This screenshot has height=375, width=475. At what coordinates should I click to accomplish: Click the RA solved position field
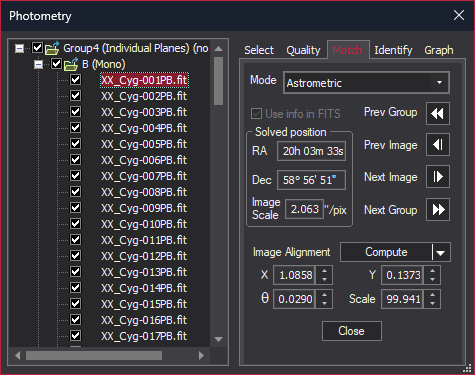pyautogui.click(x=311, y=151)
